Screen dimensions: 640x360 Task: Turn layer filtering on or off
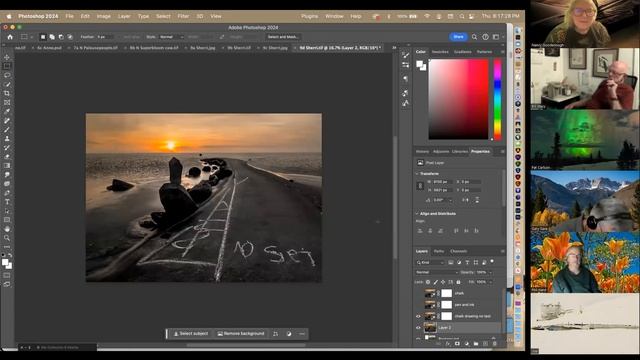[492, 262]
